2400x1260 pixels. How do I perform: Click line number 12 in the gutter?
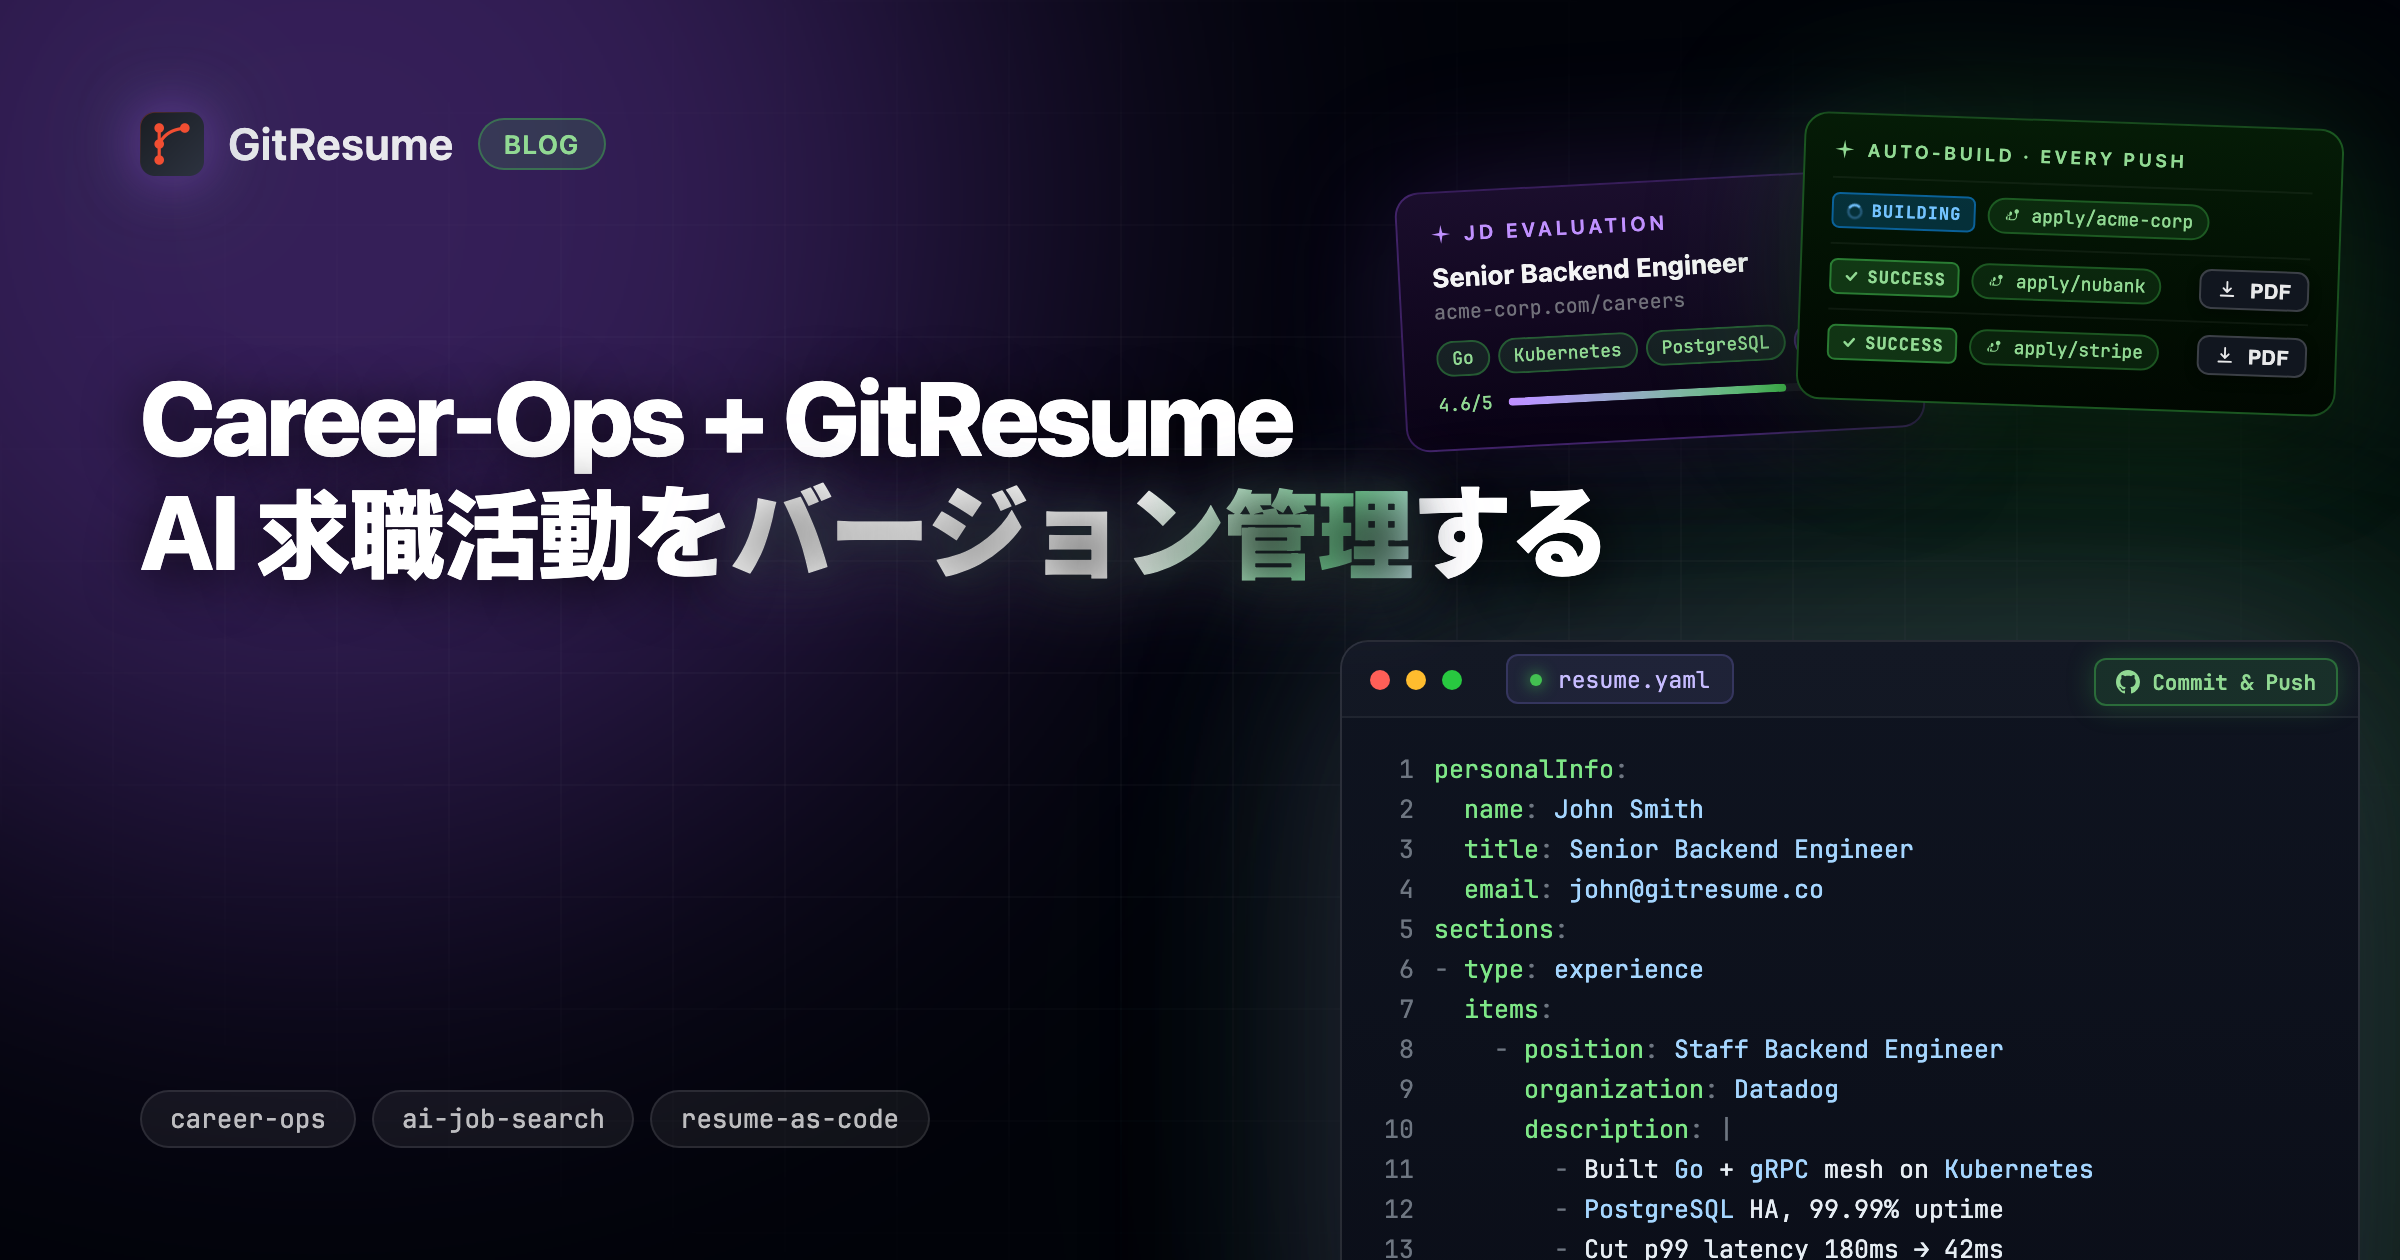tap(1398, 1209)
